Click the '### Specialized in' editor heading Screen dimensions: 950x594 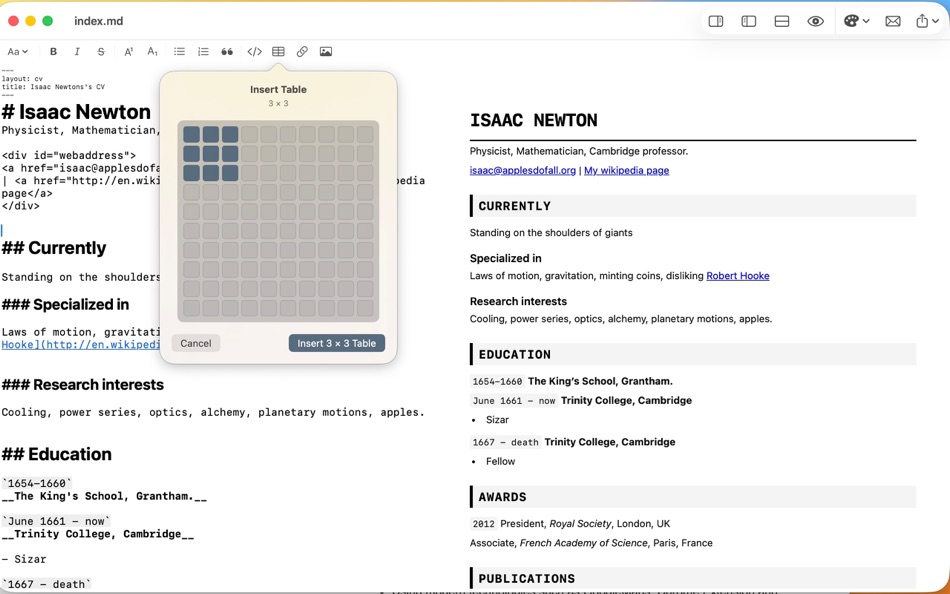[x=65, y=304]
